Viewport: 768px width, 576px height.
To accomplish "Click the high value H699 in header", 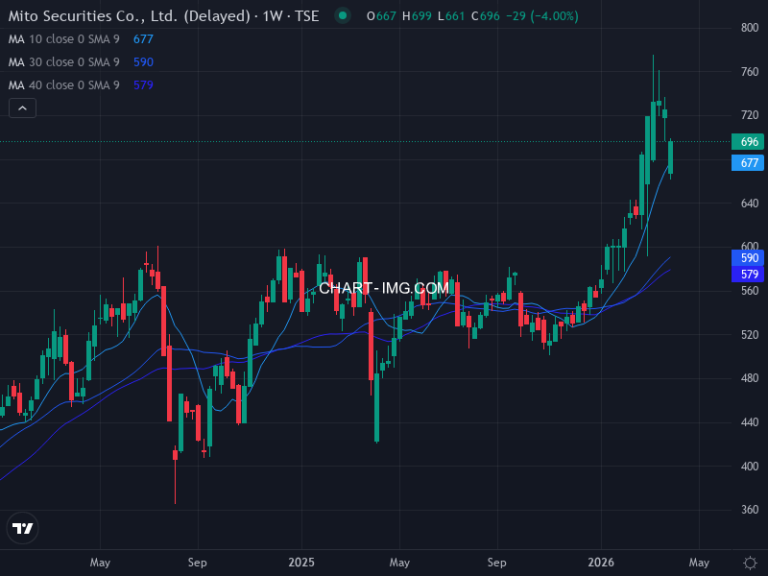I will pos(417,16).
